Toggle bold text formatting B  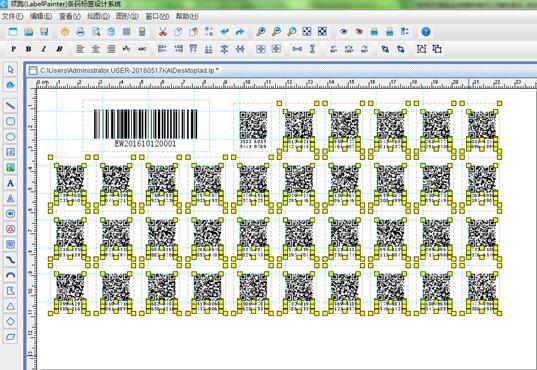pyautogui.click(x=29, y=49)
